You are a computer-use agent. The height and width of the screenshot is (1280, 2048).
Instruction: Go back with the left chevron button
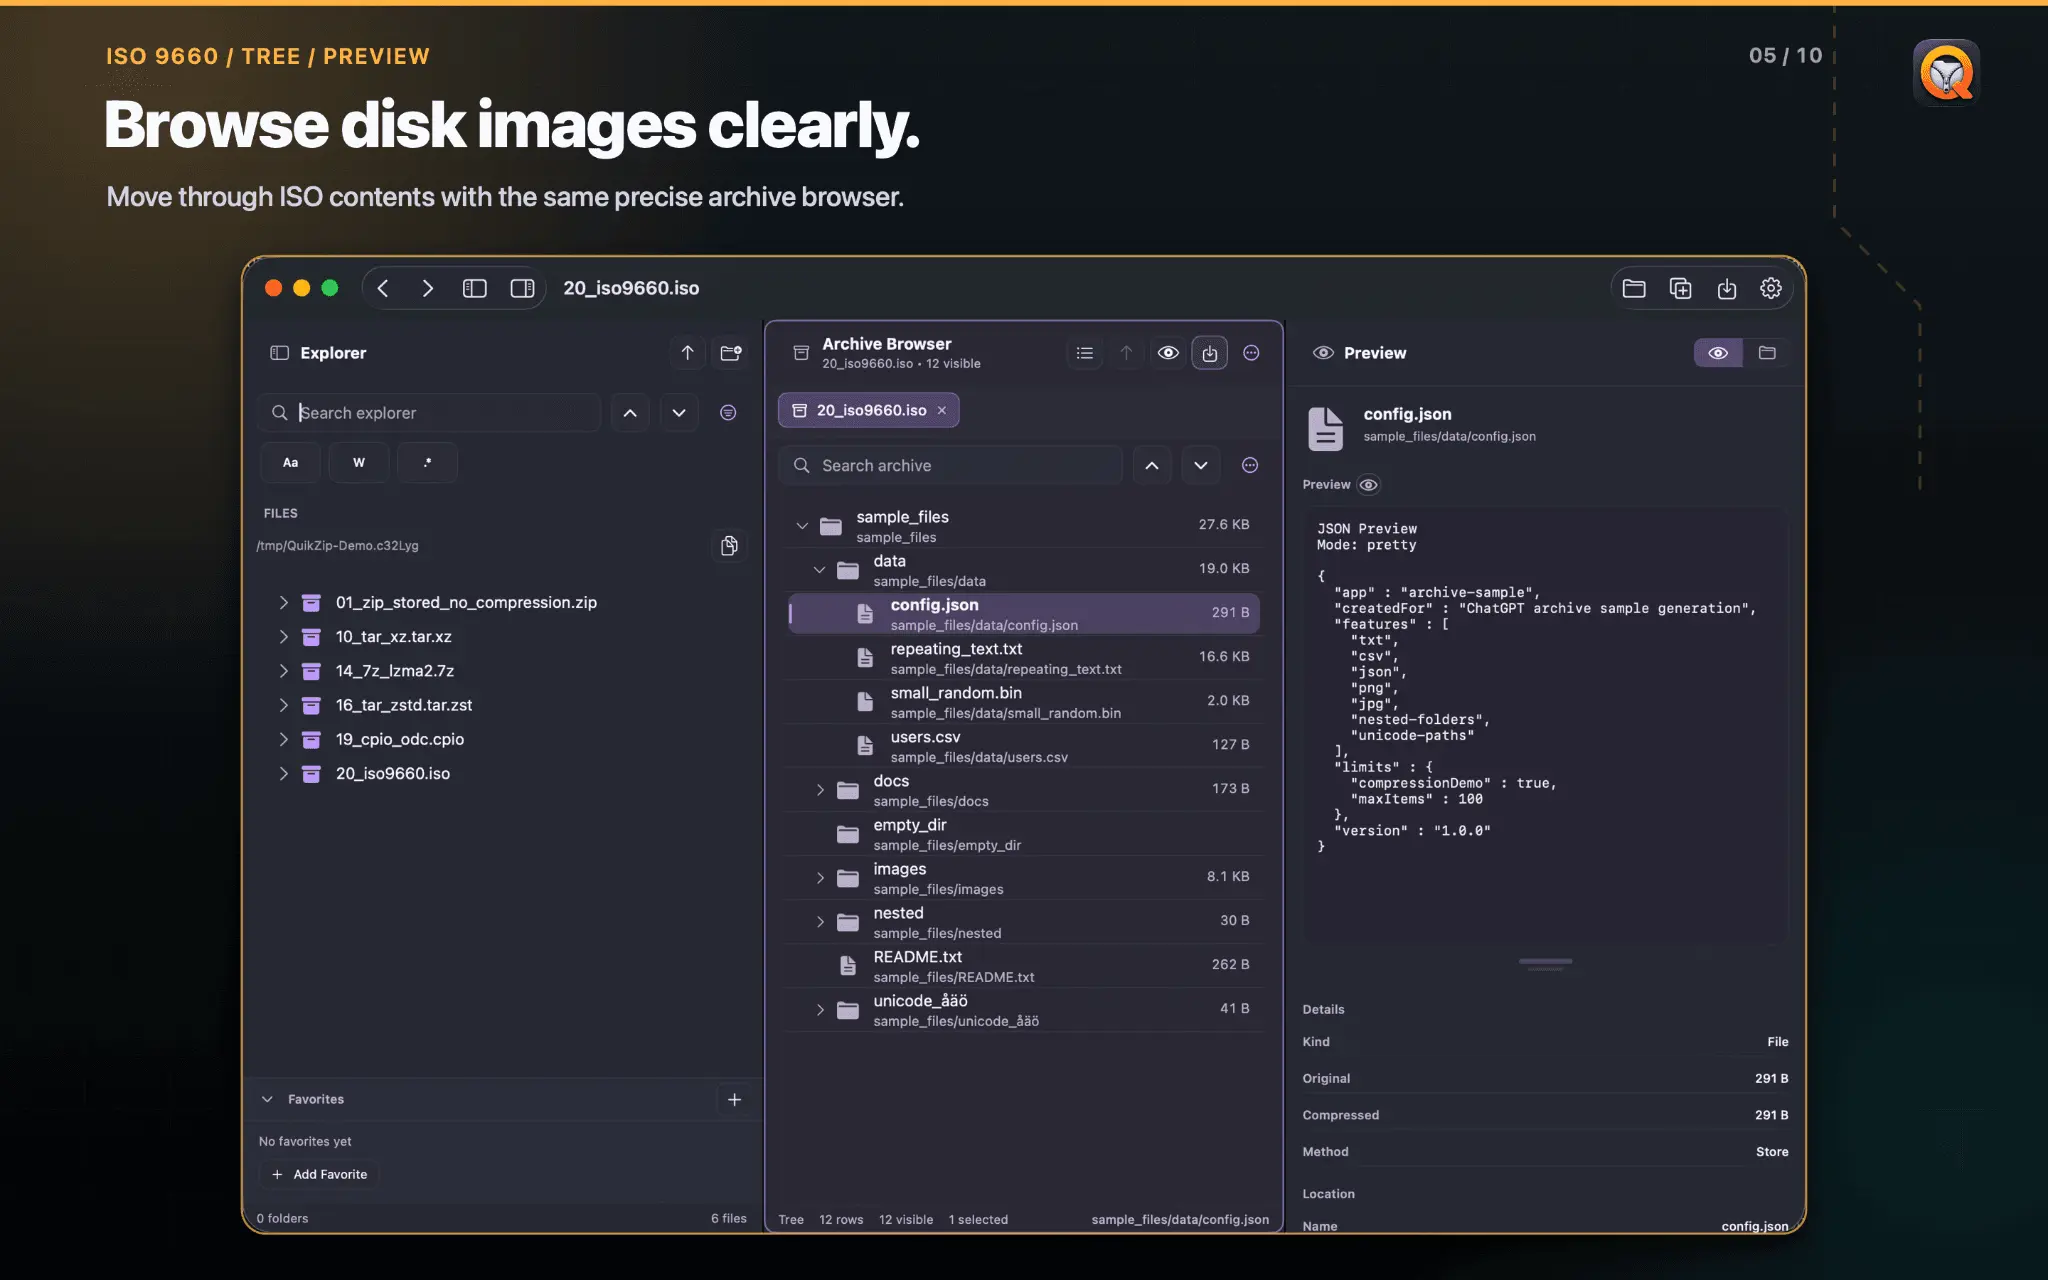pyautogui.click(x=383, y=288)
